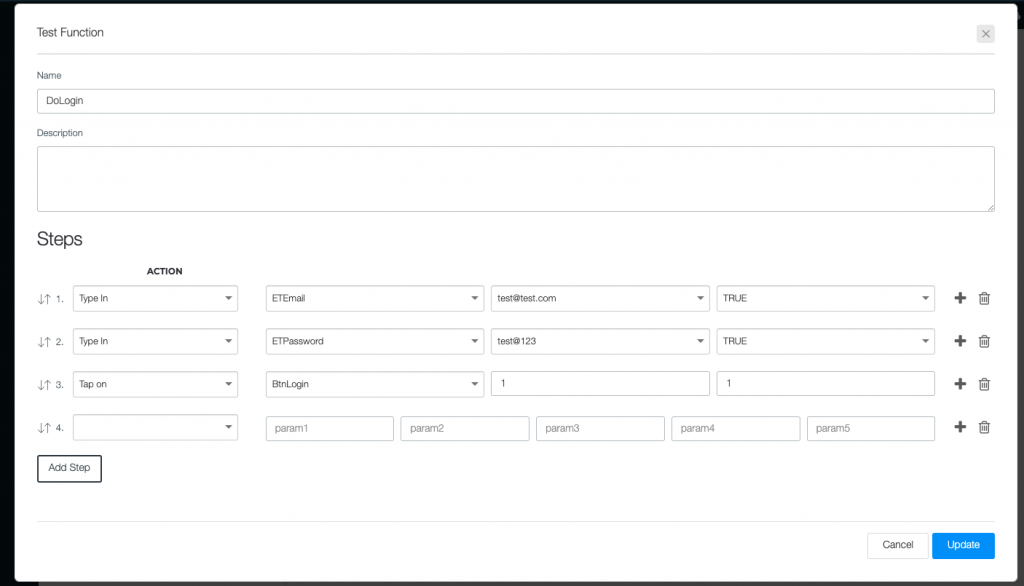This screenshot has width=1024, height=586.
Task: Click the plus icon on step 4 row
Action: (960, 427)
